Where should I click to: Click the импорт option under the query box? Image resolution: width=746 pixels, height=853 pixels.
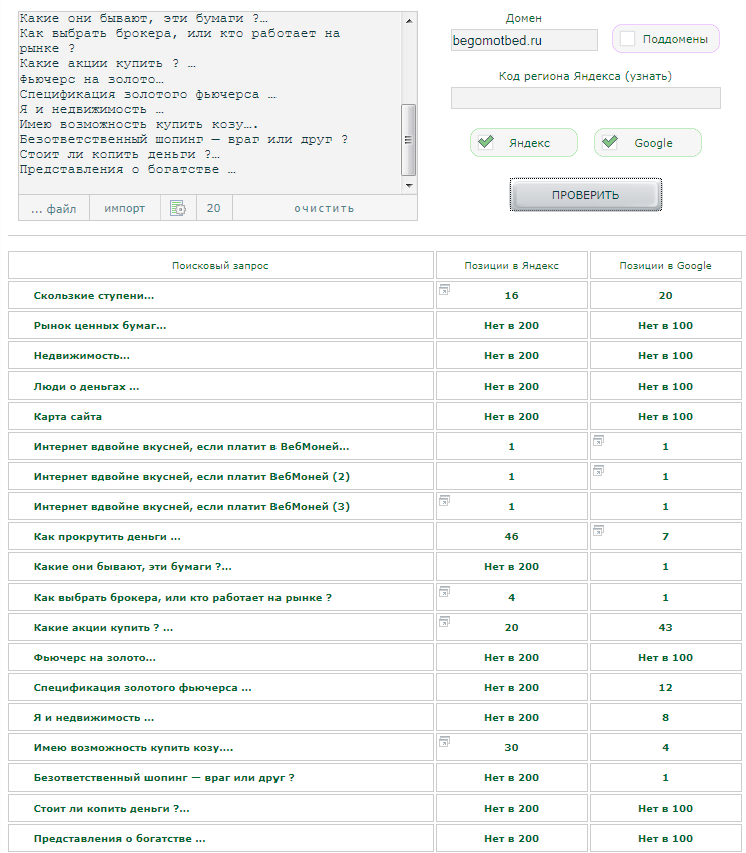tap(125, 208)
